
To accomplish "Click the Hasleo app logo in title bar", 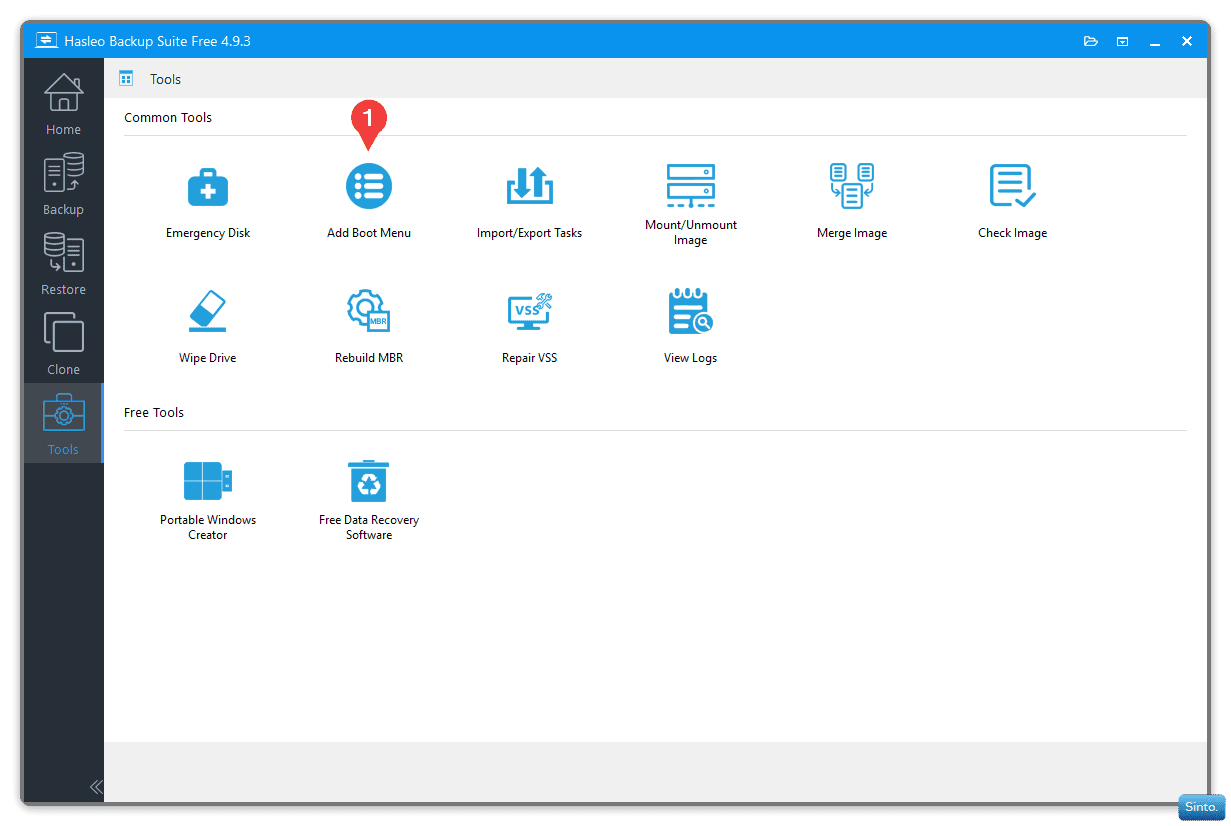I will (46, 41).
